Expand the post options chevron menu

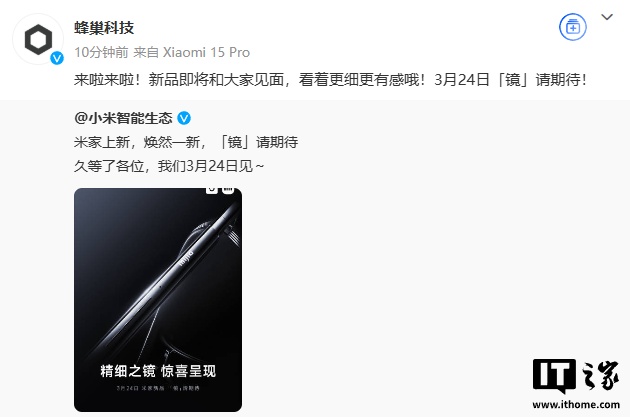point(607,17)
